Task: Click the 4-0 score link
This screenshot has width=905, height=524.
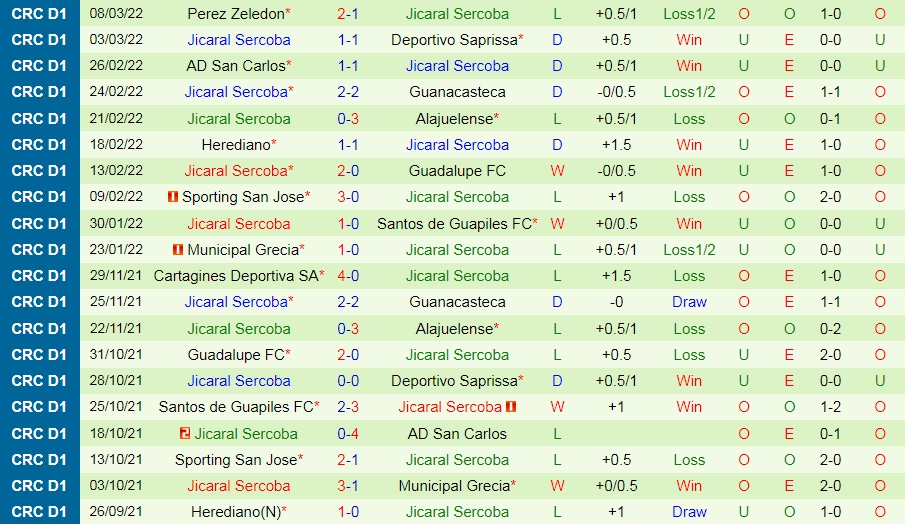Action: tap(348, 276)
